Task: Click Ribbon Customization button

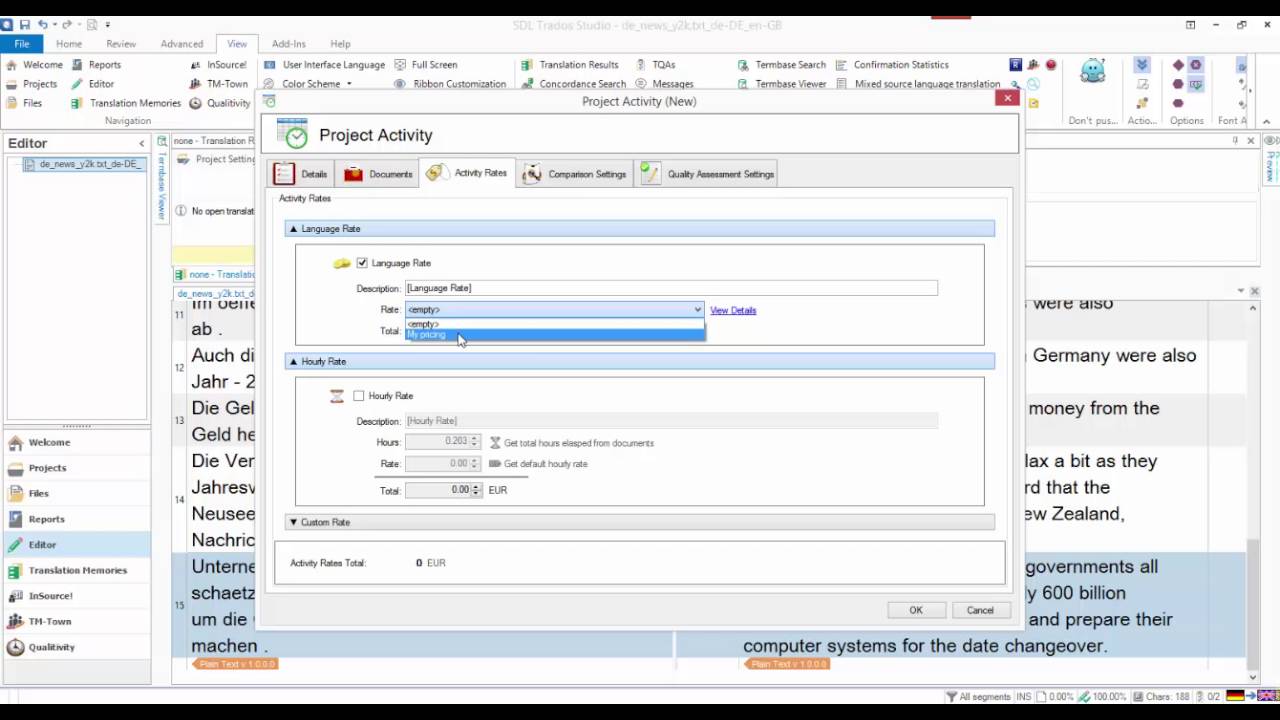Action: [x=450, y=84]
